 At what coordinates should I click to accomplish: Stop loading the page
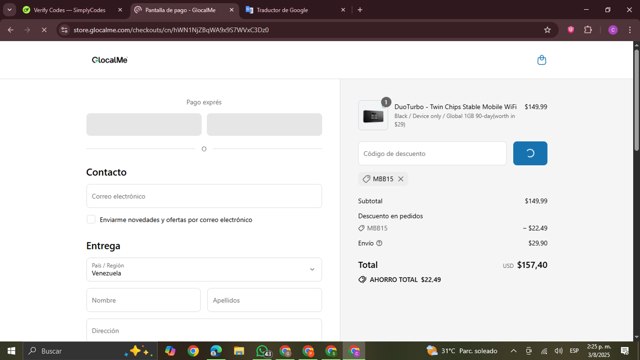[44, 30]
